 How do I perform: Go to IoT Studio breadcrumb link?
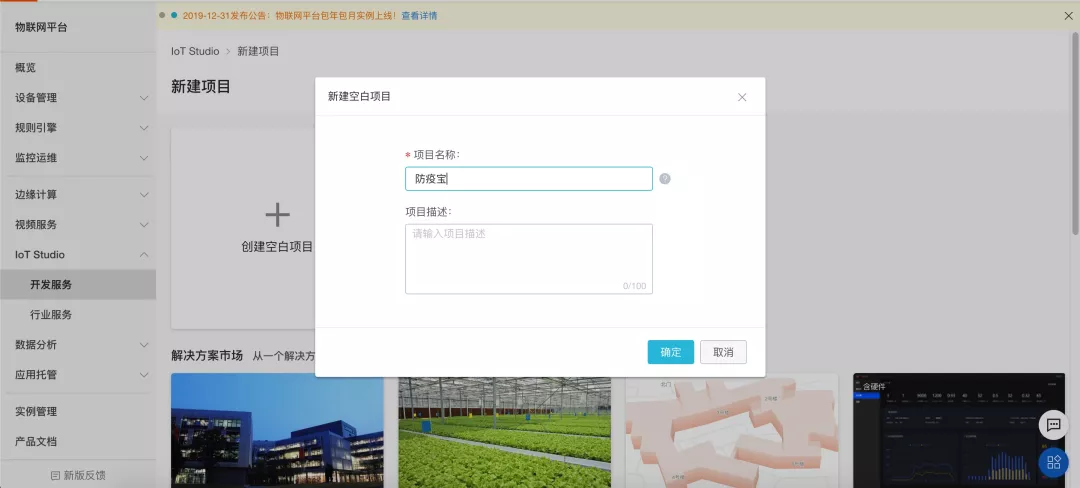pos(195,51)
